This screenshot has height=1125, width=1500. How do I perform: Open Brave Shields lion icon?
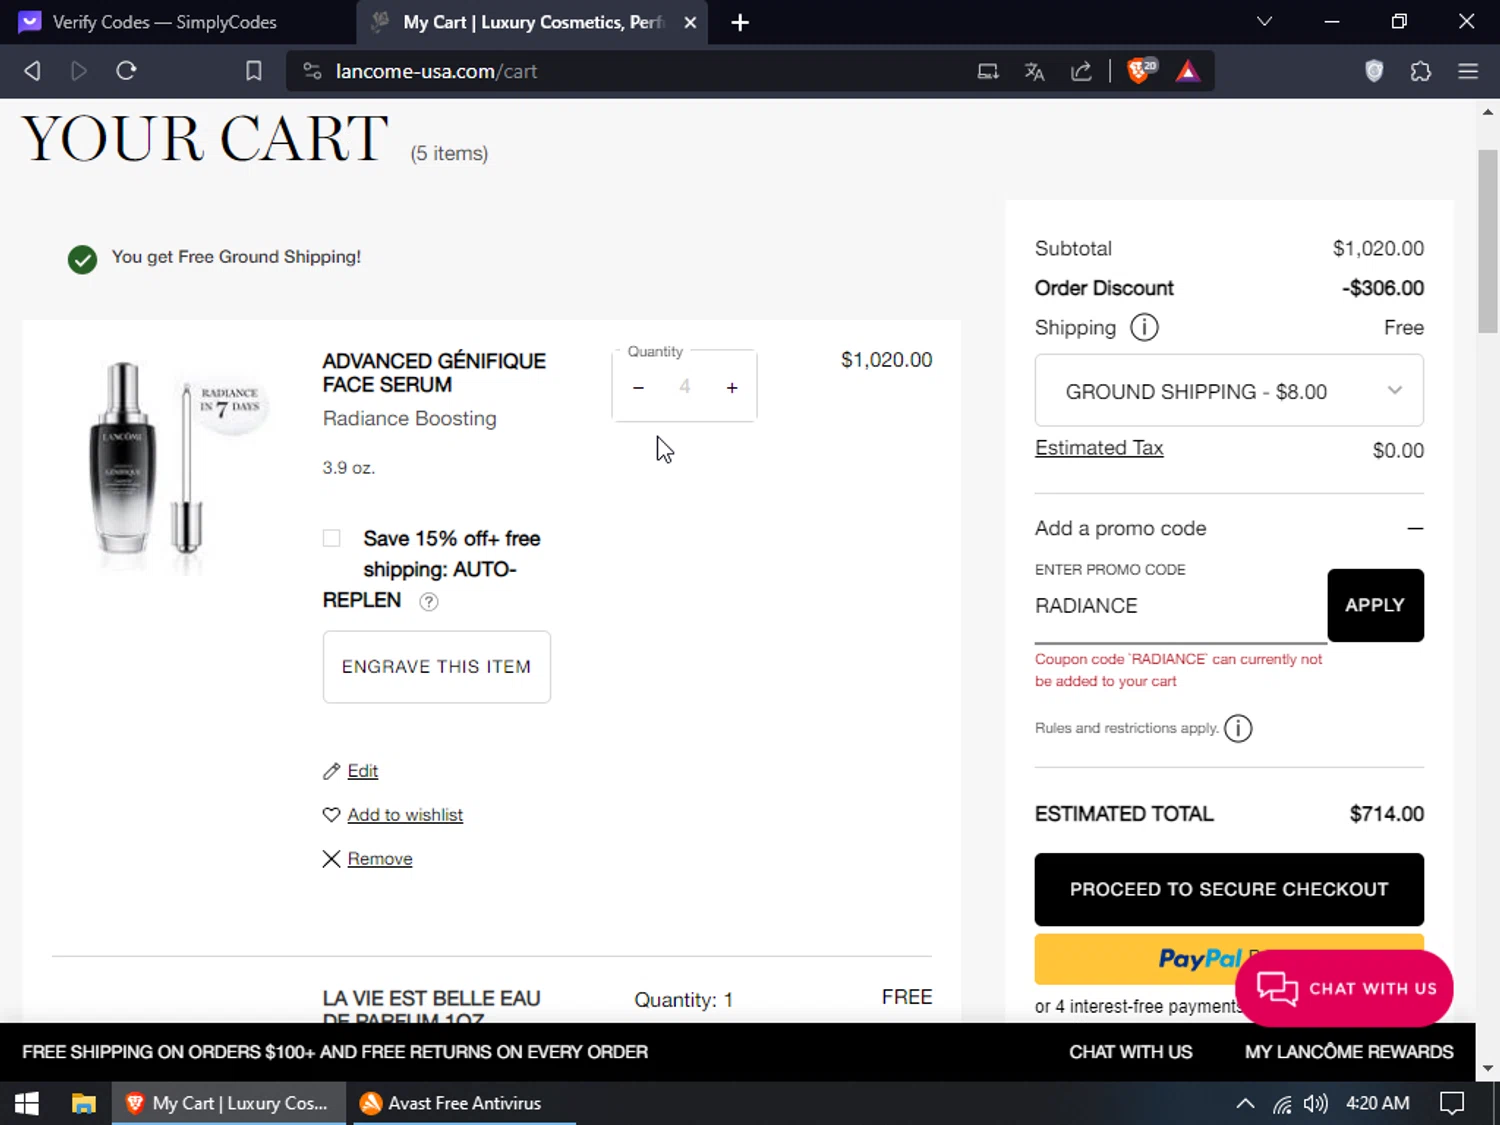coord(1140,71)
